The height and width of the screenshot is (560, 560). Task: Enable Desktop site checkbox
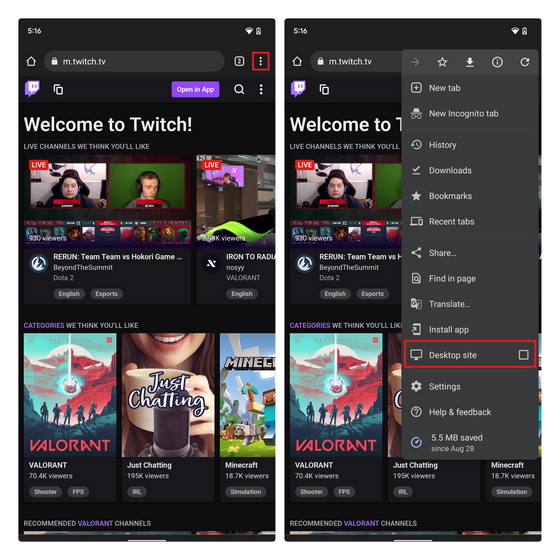pos(524,355)
